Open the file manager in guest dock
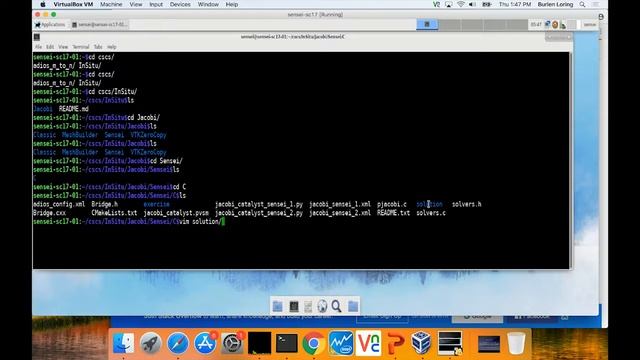Image resolution: width=640 pixels, height=360 pixels. click(x=308, y=306)
